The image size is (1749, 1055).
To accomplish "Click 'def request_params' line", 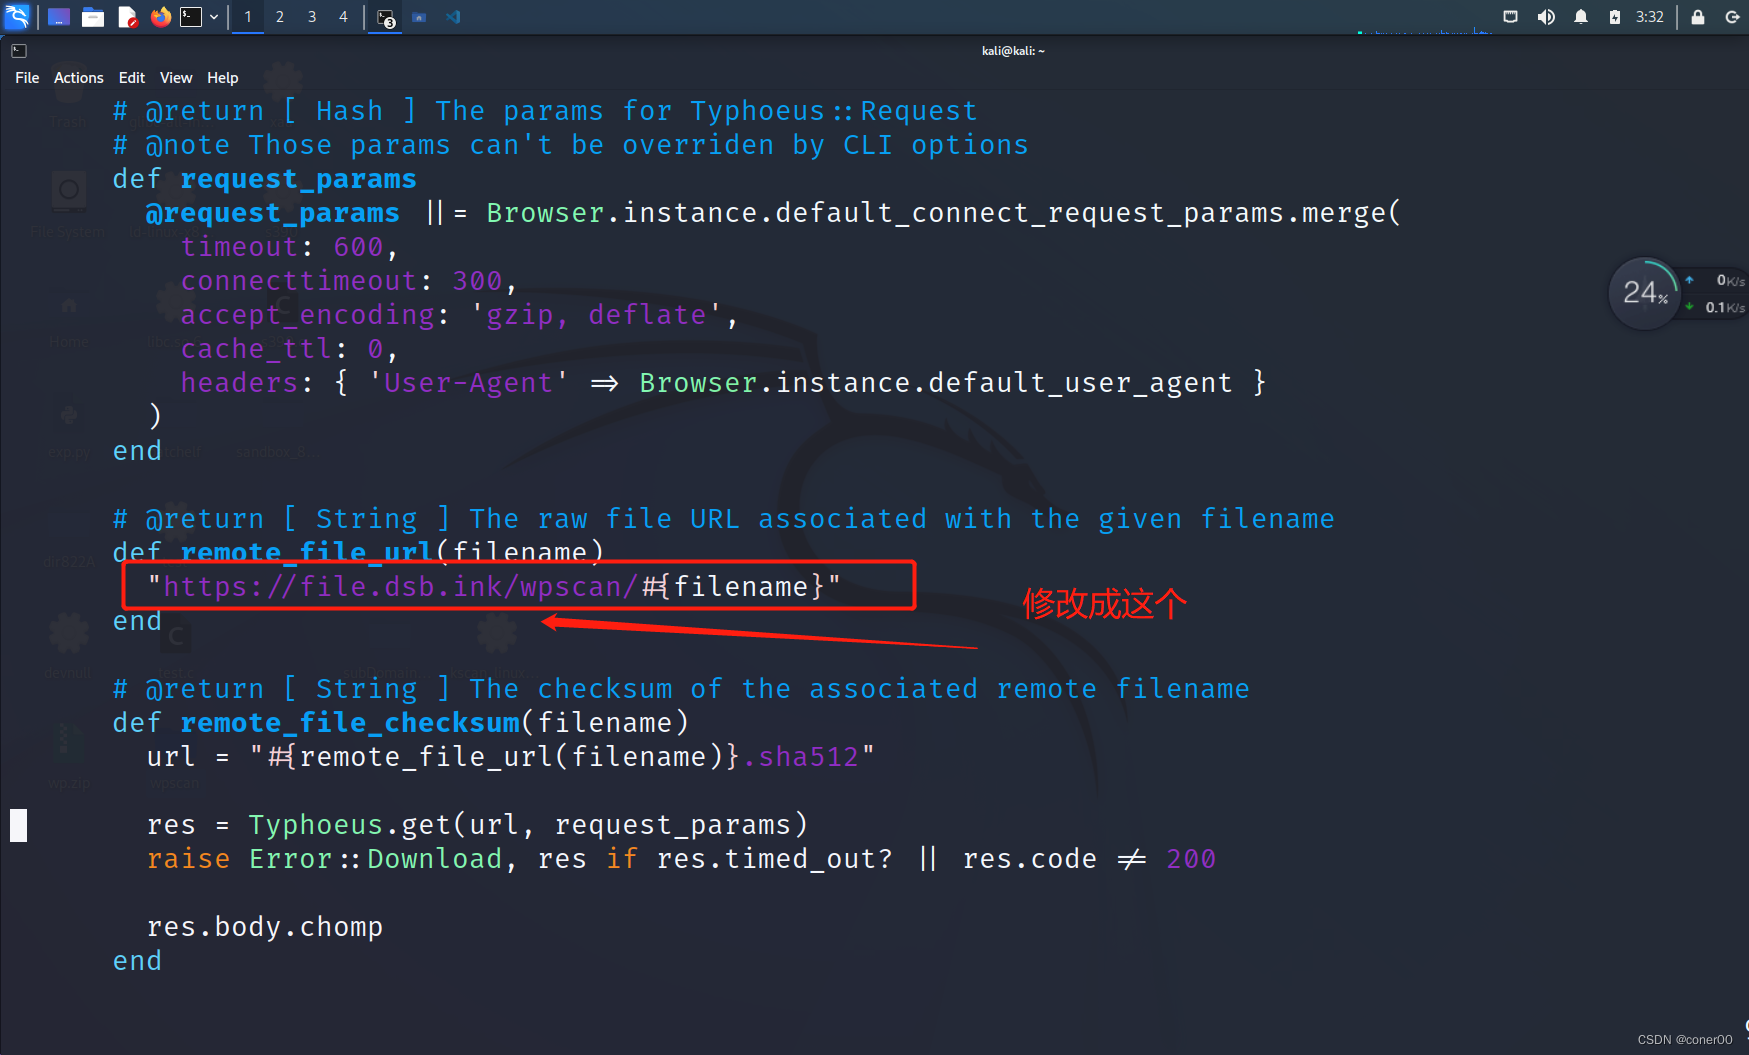I will pos(265,179).
